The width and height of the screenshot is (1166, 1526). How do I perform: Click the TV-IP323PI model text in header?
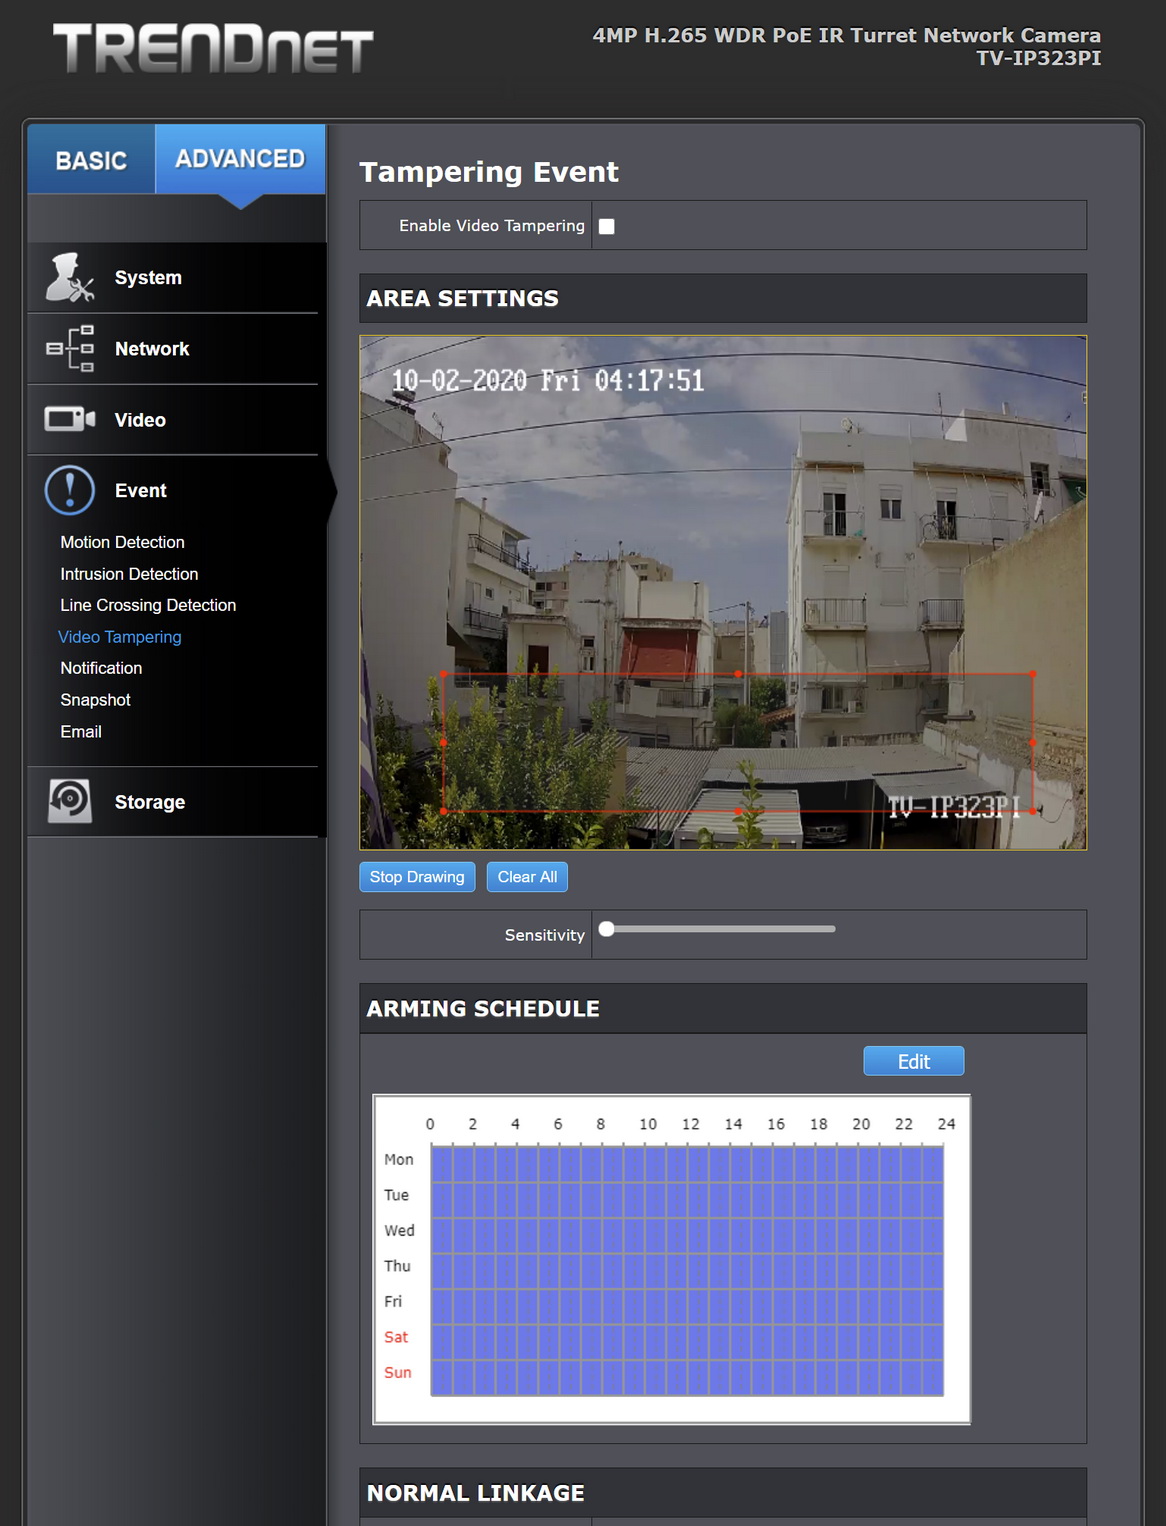click(1038, 58)
